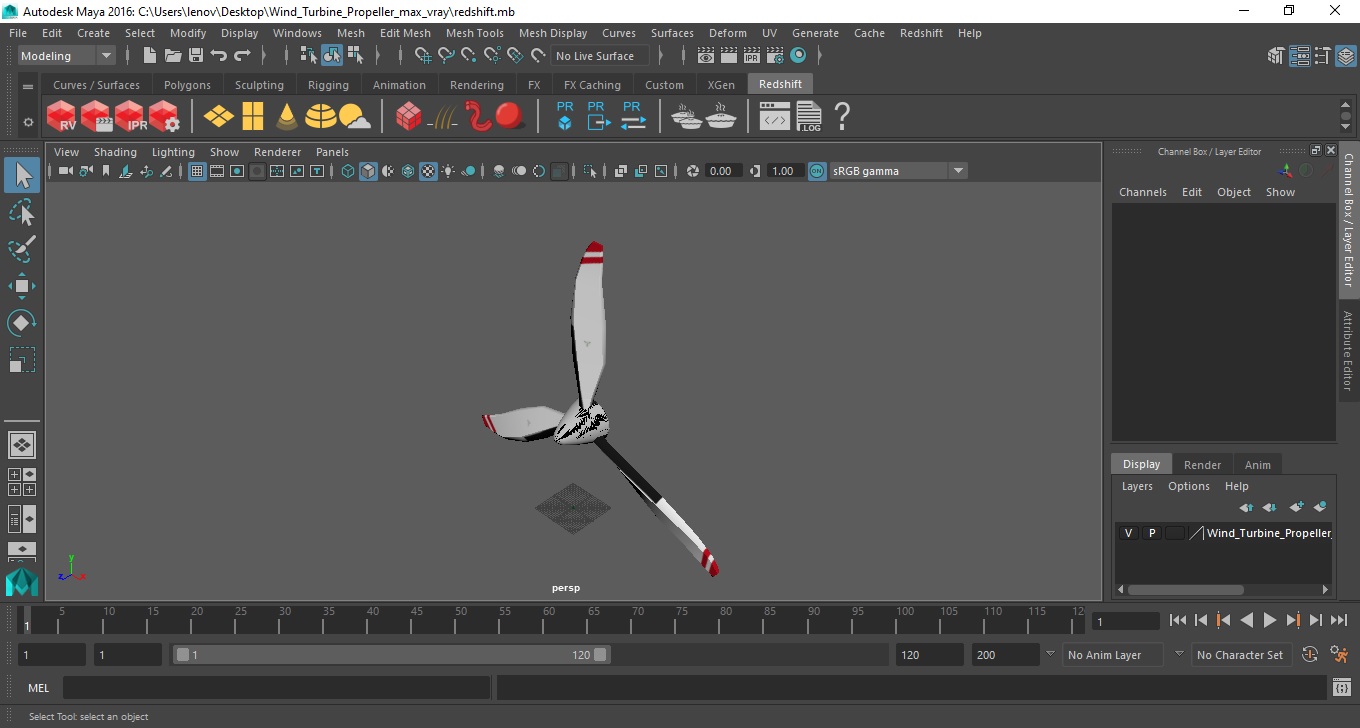Open Redshift RenderView shelf icon

click(x=62, y=117)
